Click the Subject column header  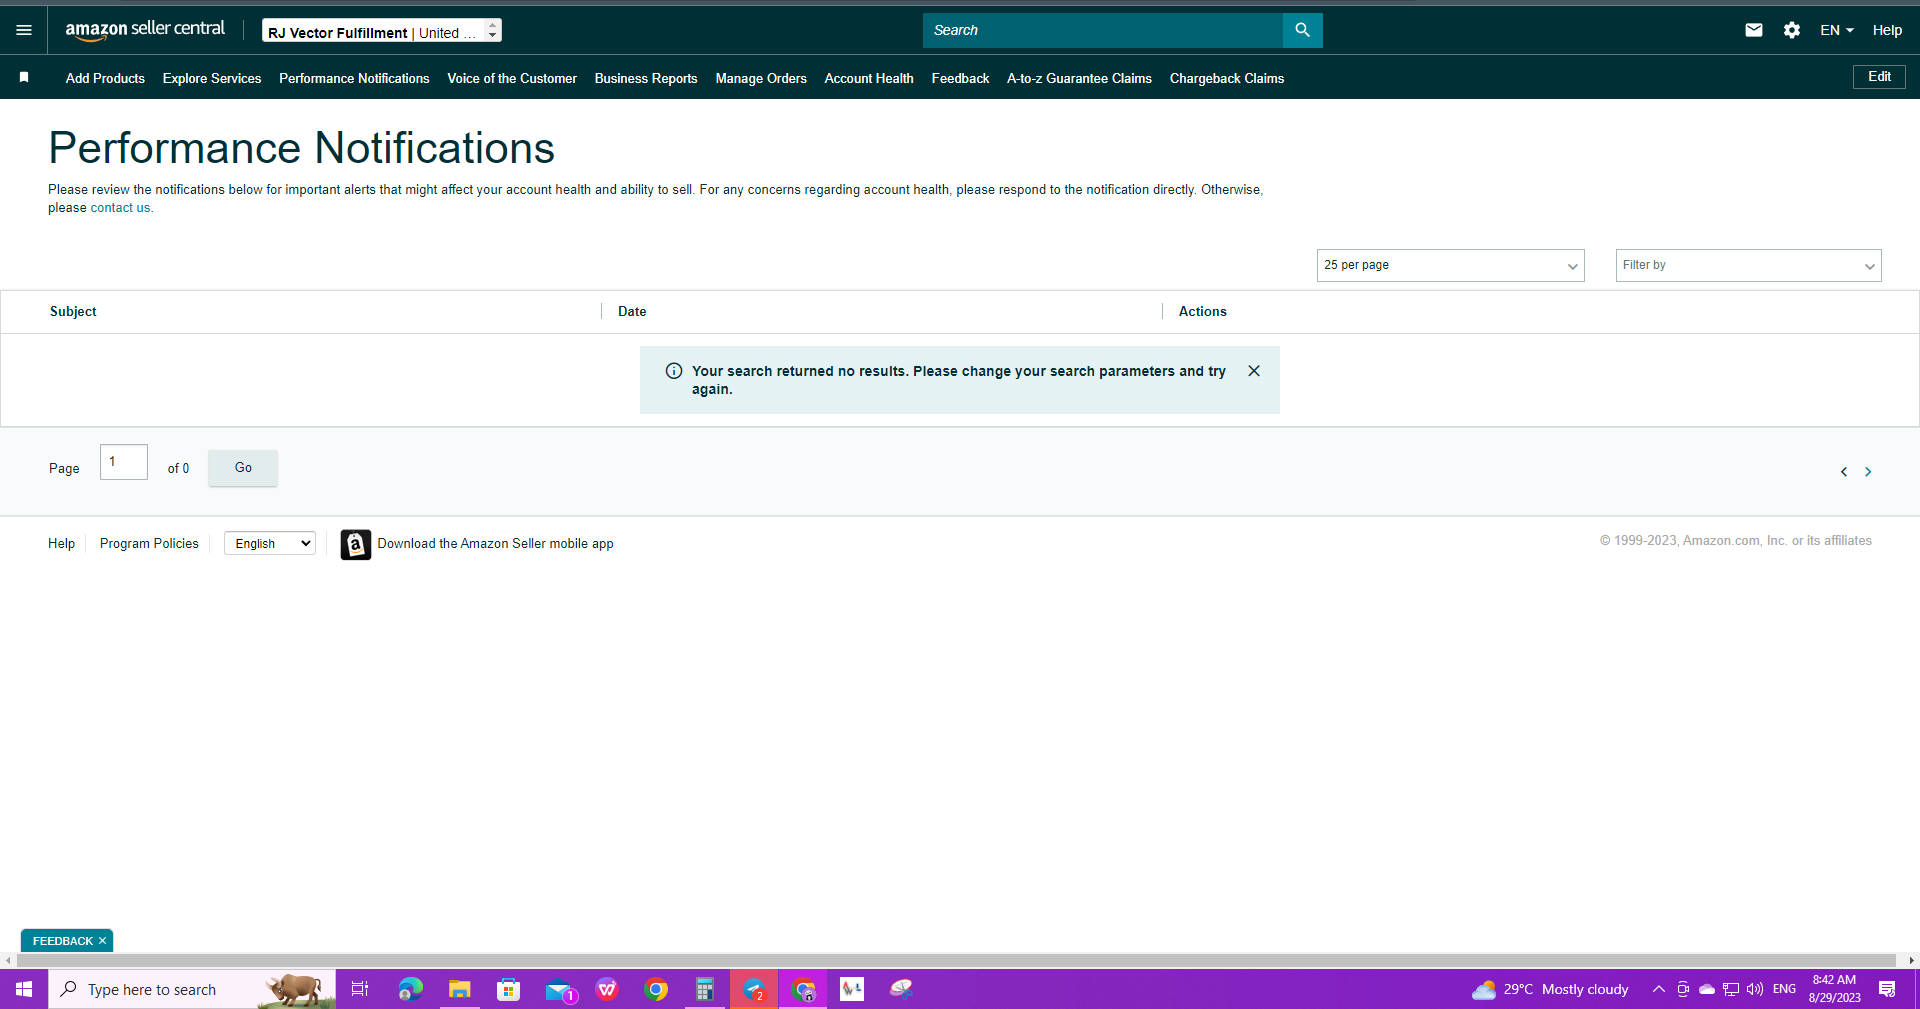pos(73,311)
